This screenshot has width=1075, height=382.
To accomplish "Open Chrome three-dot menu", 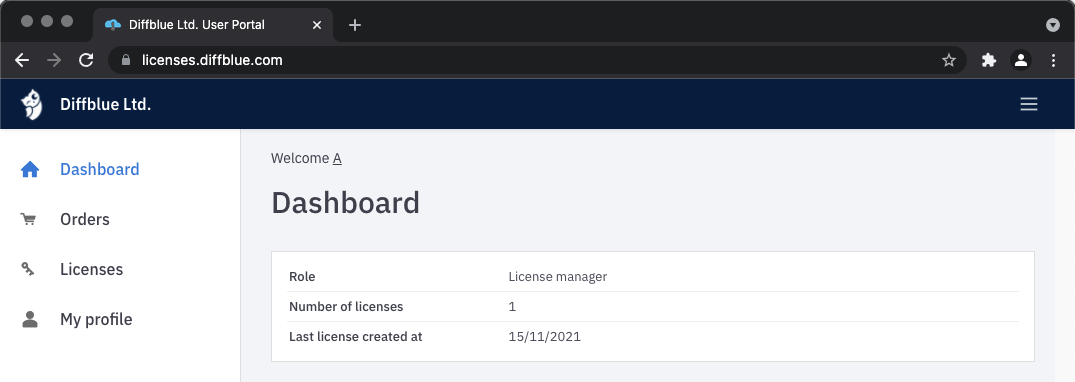I will pos(1054,60).
